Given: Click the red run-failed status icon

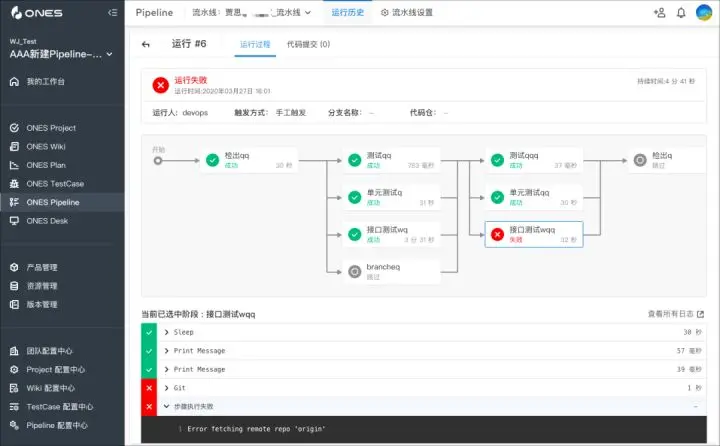Looking at the screenshot, I should click(161, 85).
